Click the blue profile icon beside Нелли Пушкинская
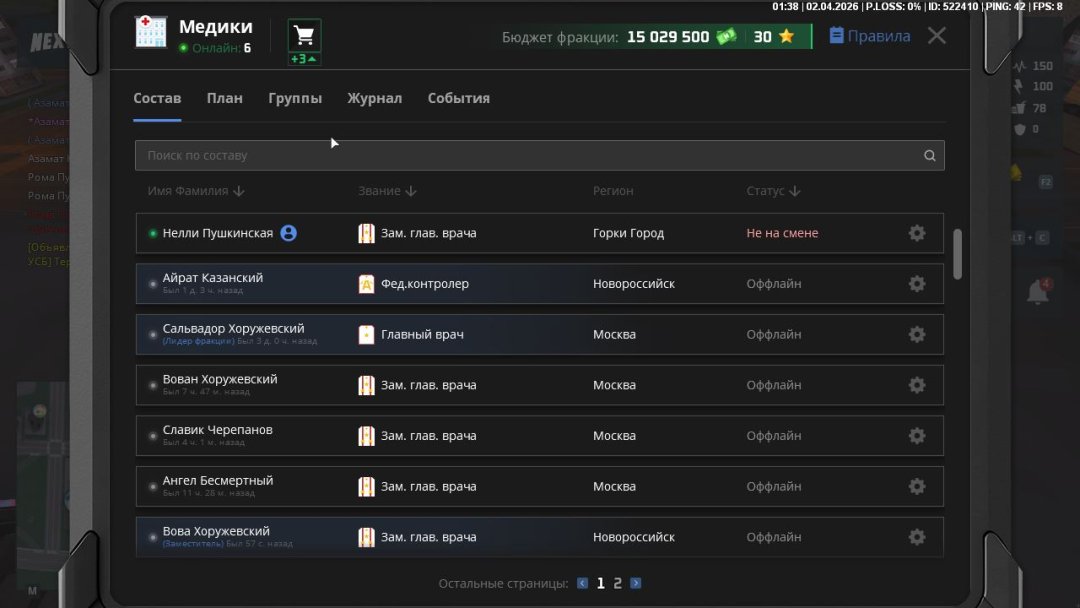 (x=289, y=233)
